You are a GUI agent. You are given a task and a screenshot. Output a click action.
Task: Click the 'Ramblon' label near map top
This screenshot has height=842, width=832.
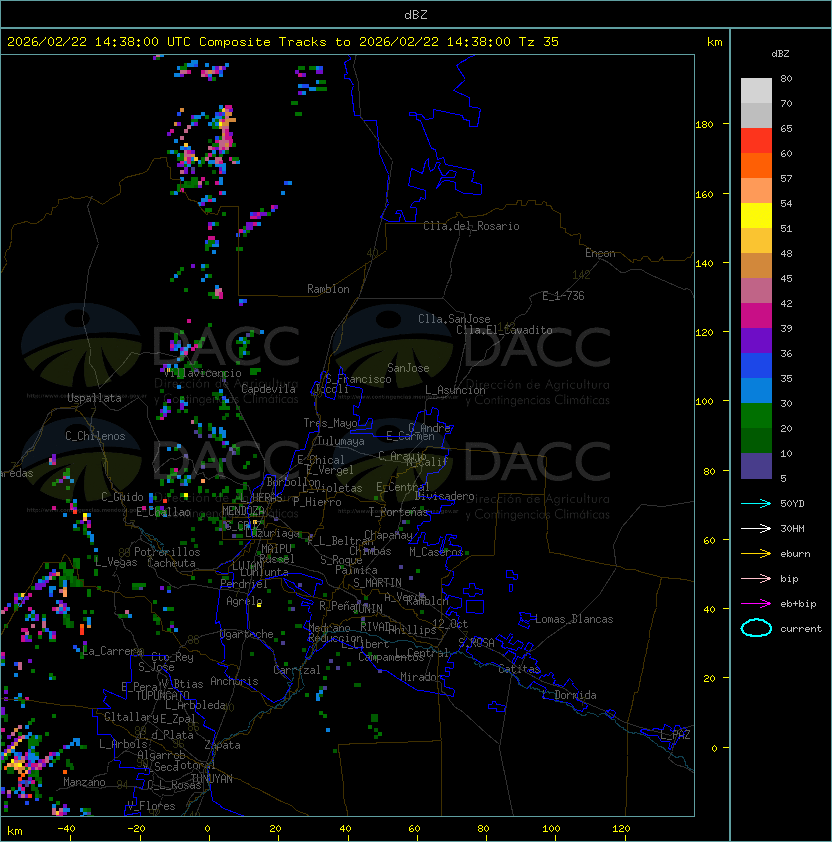click(x=328, y=289)
